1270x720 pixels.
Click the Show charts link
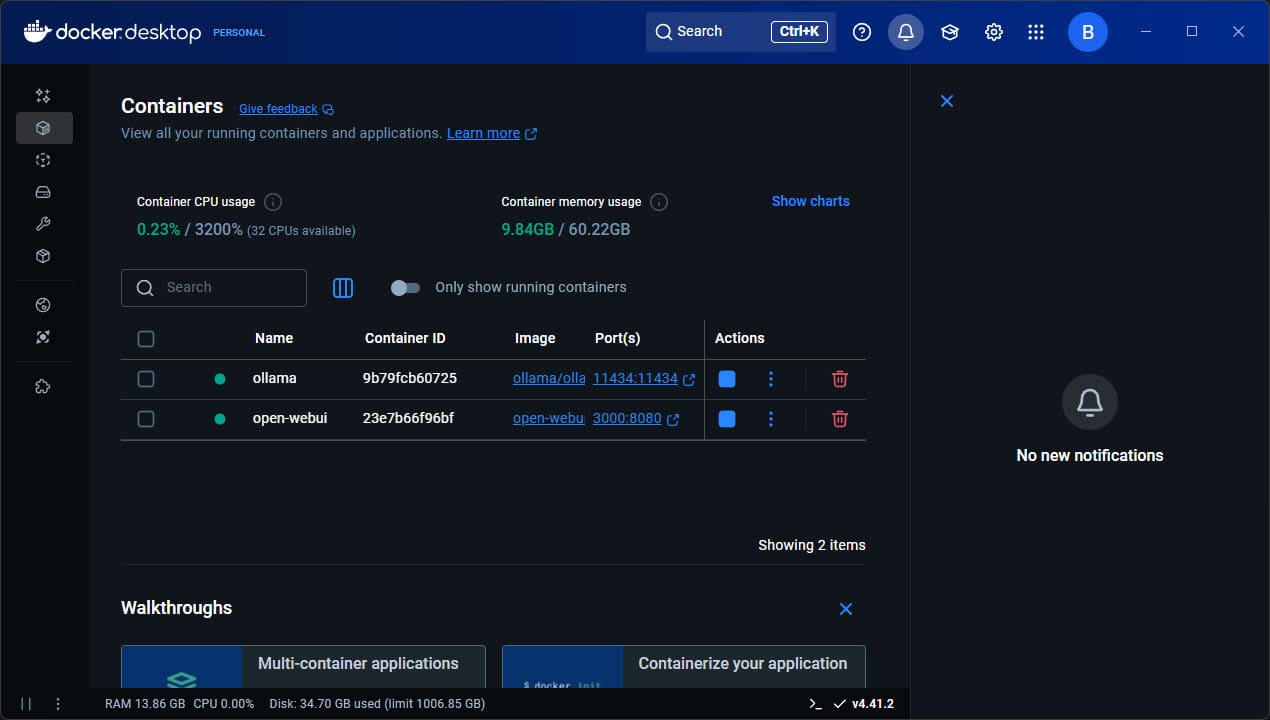click(810, 201)
